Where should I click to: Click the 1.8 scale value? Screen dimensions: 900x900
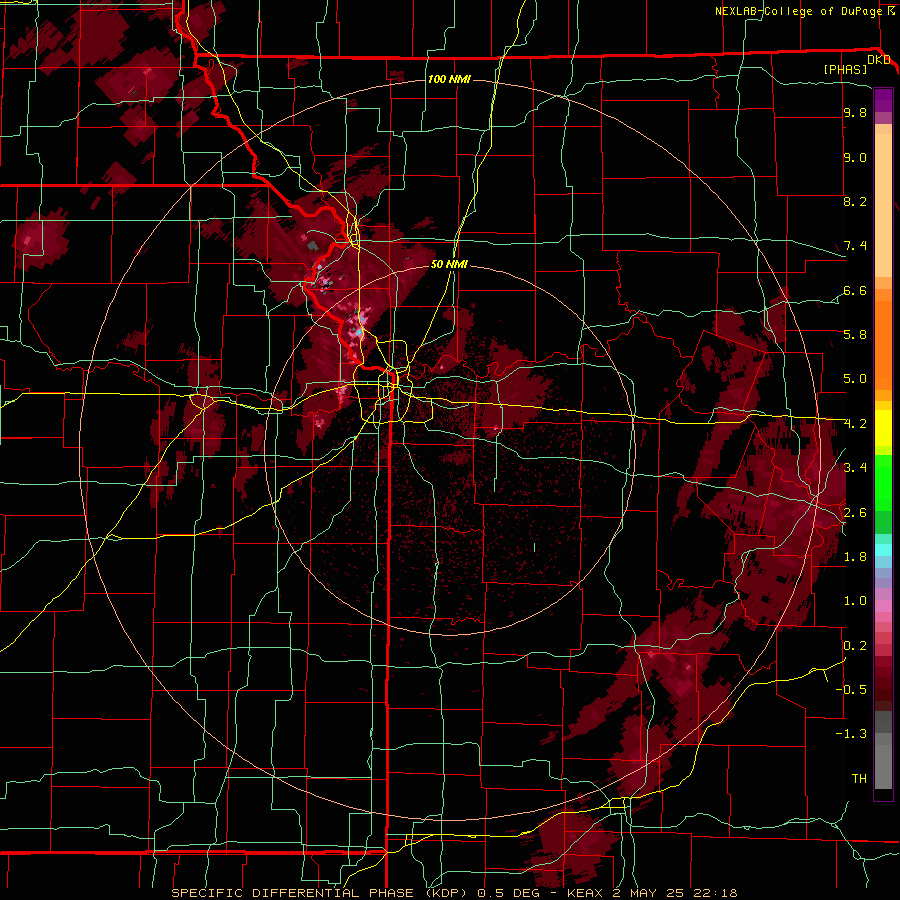click(855, 556)
